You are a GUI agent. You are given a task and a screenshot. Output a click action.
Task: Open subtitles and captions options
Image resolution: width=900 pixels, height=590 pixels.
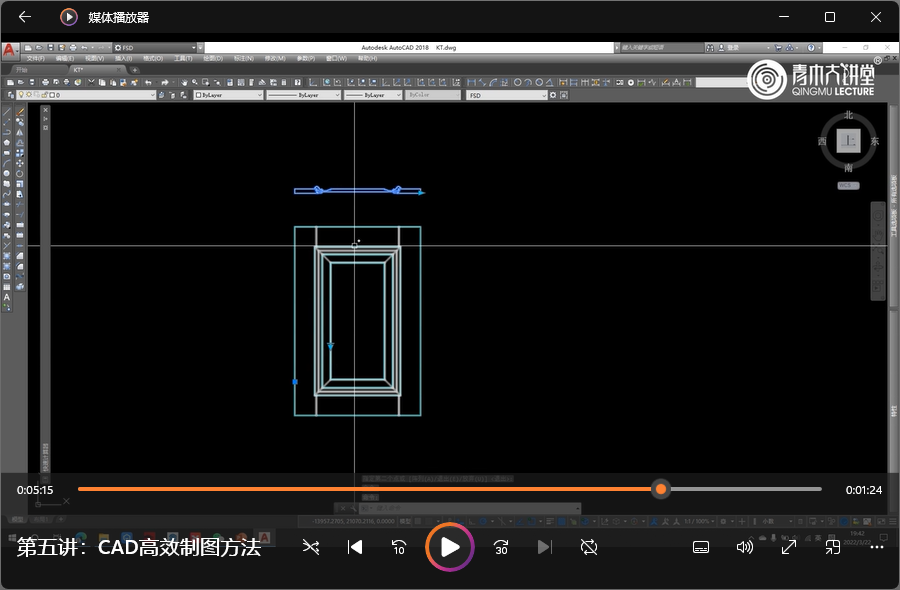click(x=701, y=547)
